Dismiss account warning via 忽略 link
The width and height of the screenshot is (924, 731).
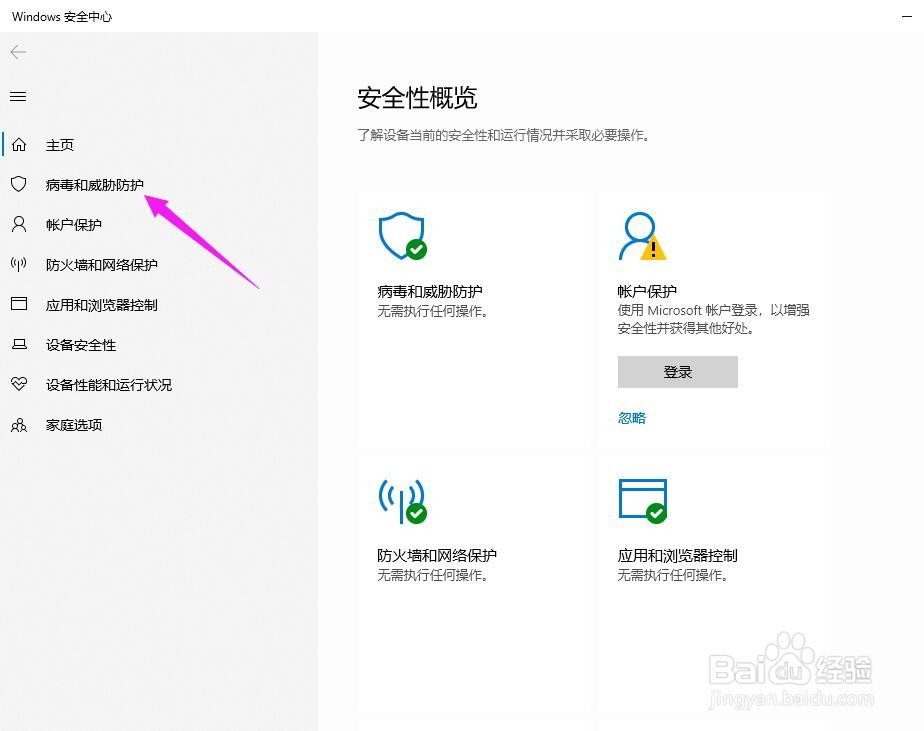tap(631, 417)
